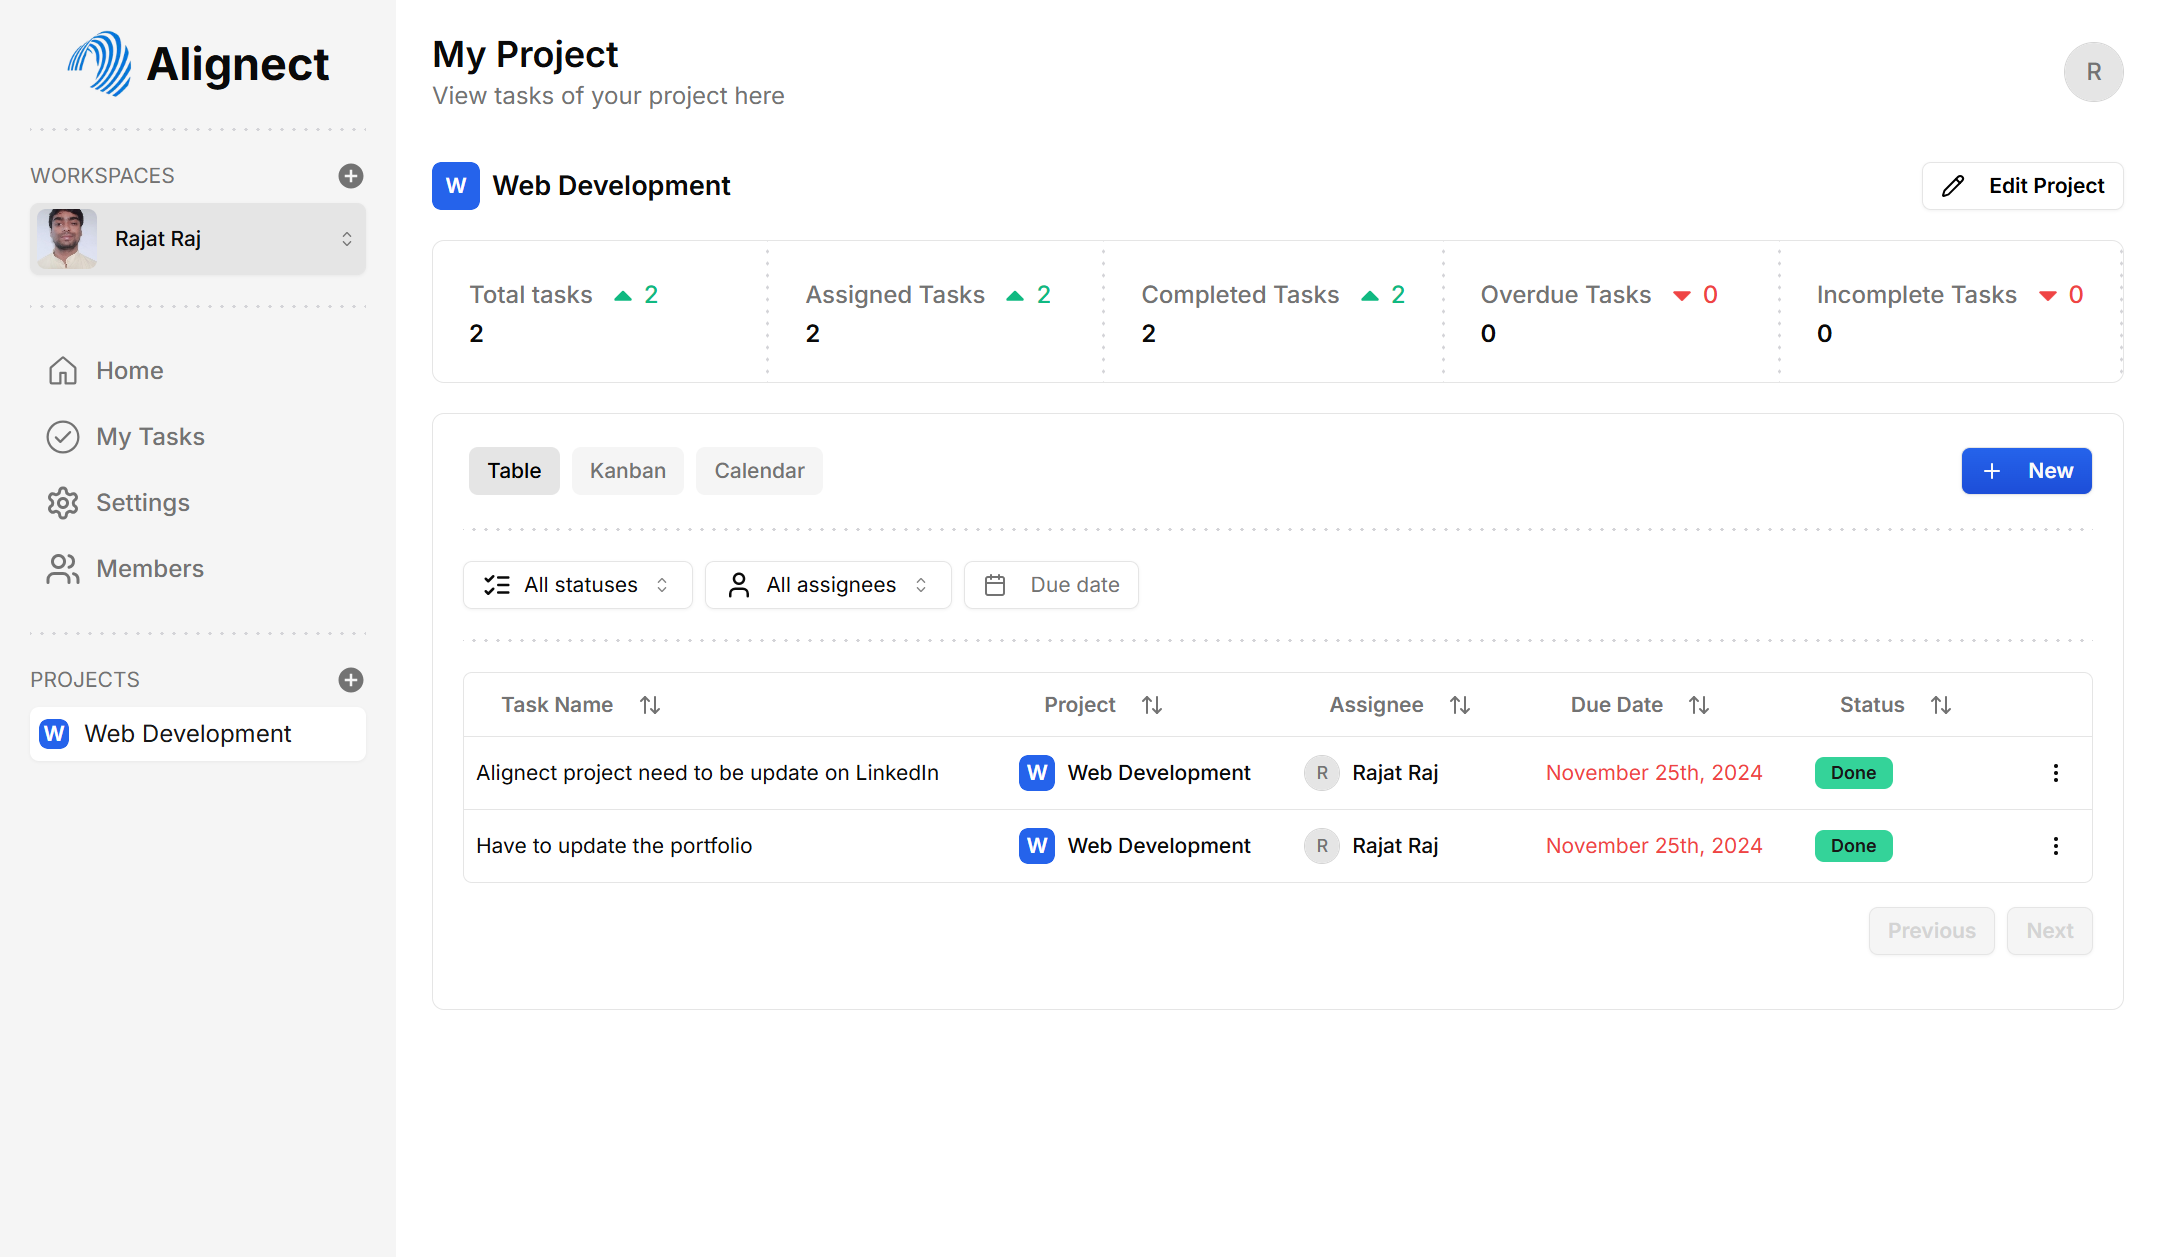
Task: Open My Tasks in sidebar
Action: click(x=198, y=437)
